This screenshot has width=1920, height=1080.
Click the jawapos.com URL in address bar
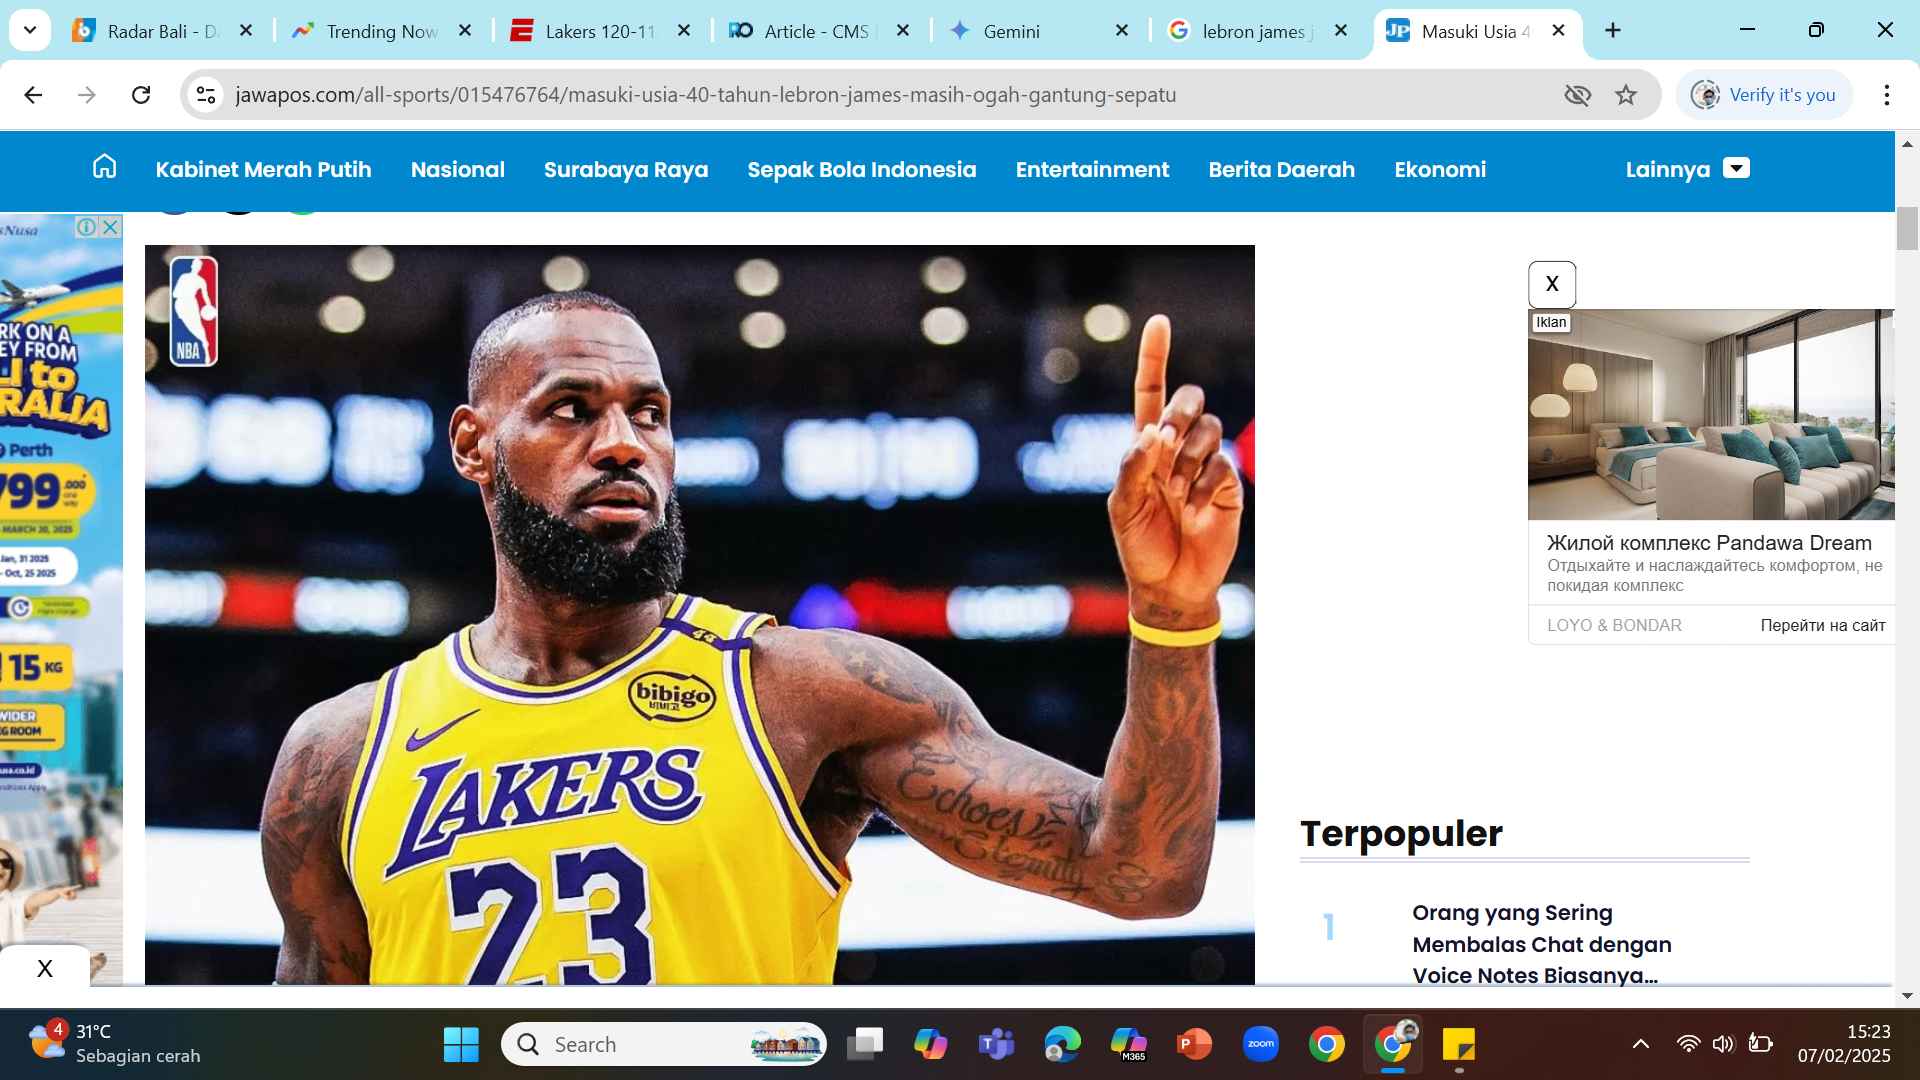pos(705,95)
